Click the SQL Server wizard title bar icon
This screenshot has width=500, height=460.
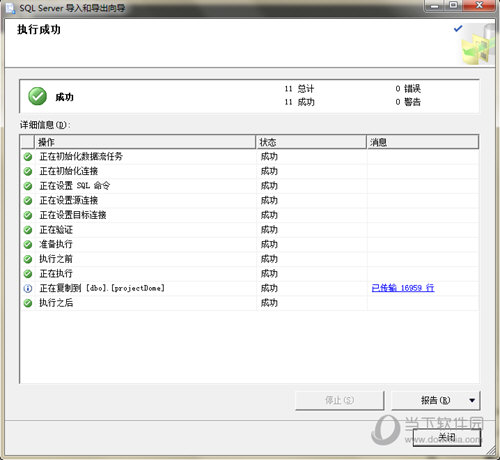[10, 8]
